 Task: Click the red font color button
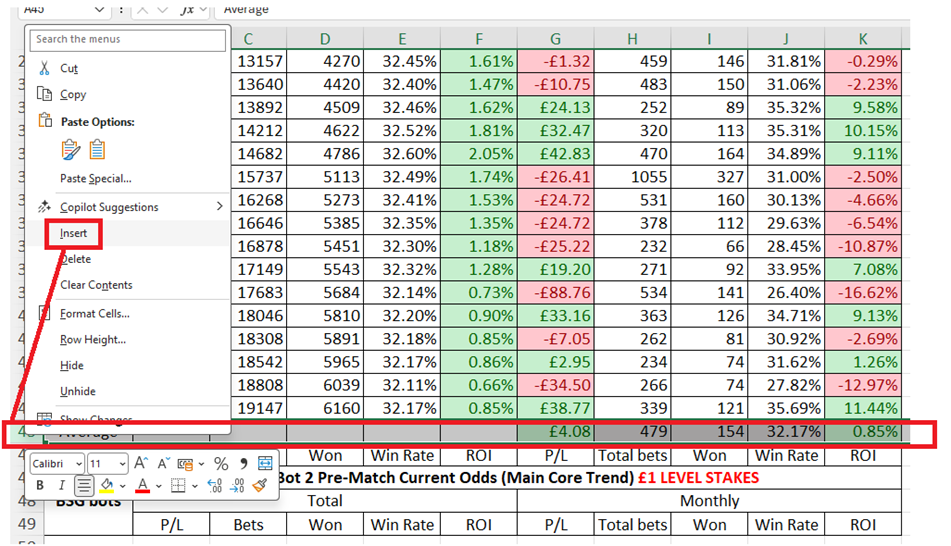pos(143,486)
